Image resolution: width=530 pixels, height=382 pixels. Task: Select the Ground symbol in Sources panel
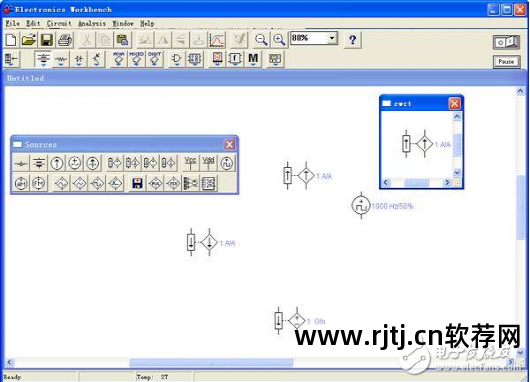tap(21, 163)
